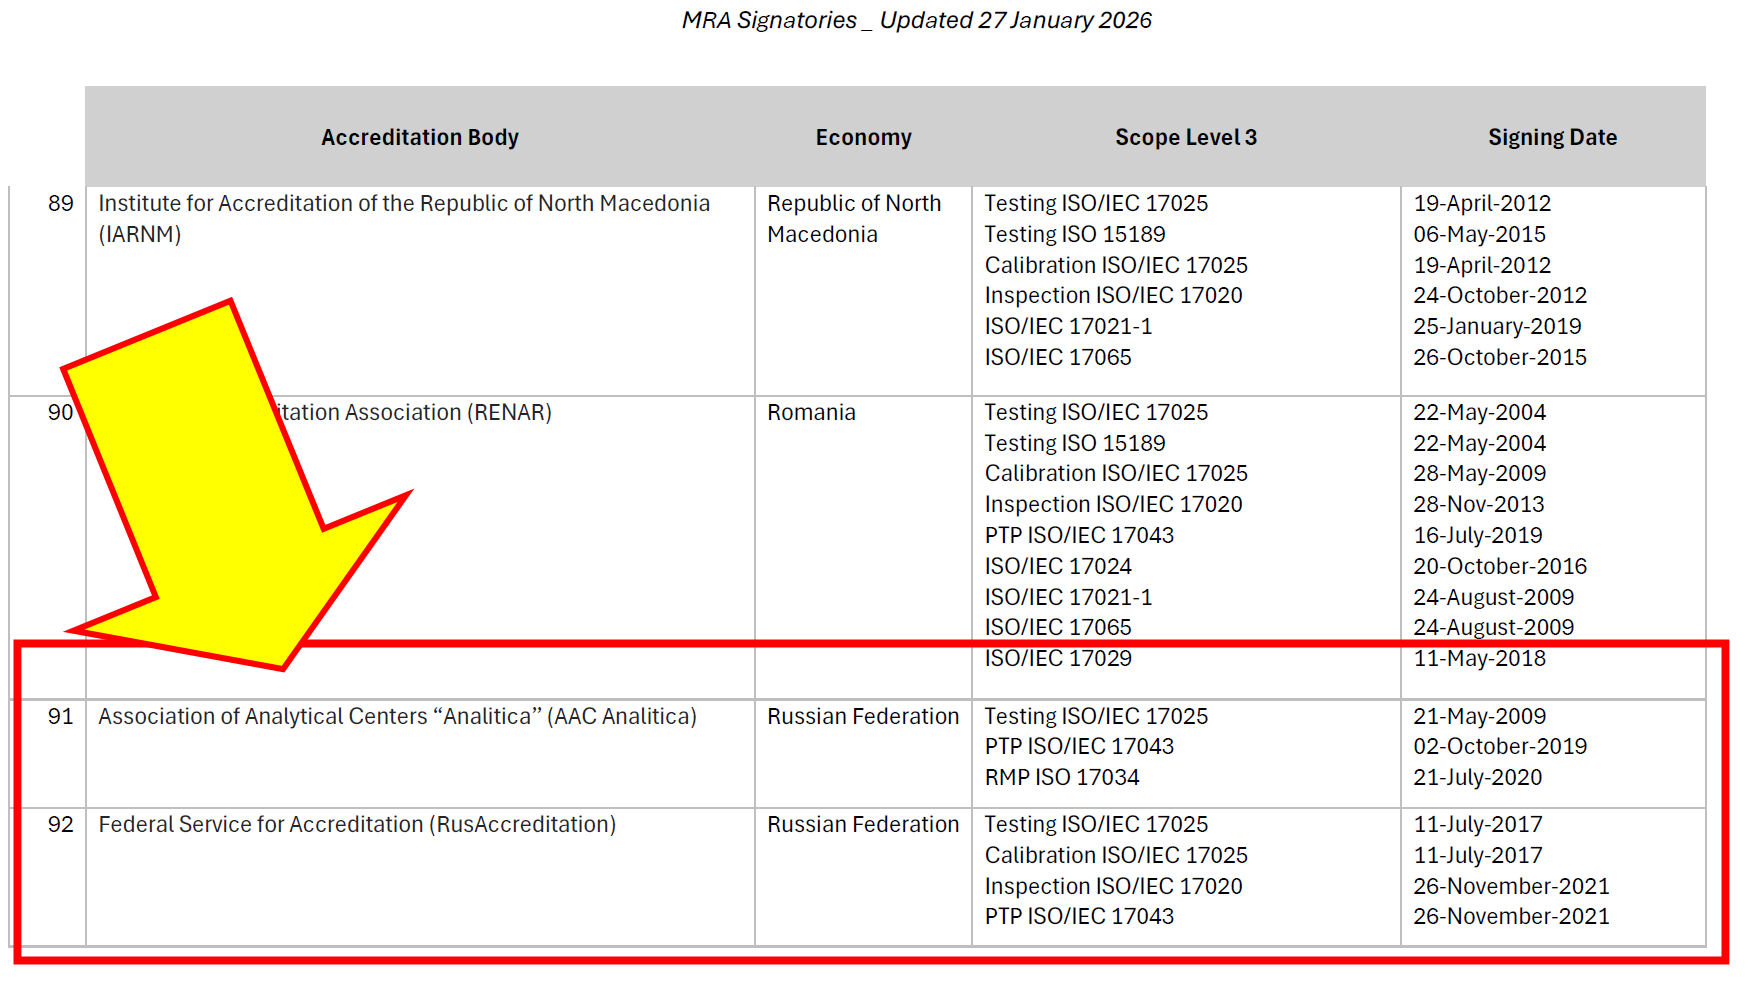
Task: Click the "Scope Level 3" column header
Action: (1185, 137)
